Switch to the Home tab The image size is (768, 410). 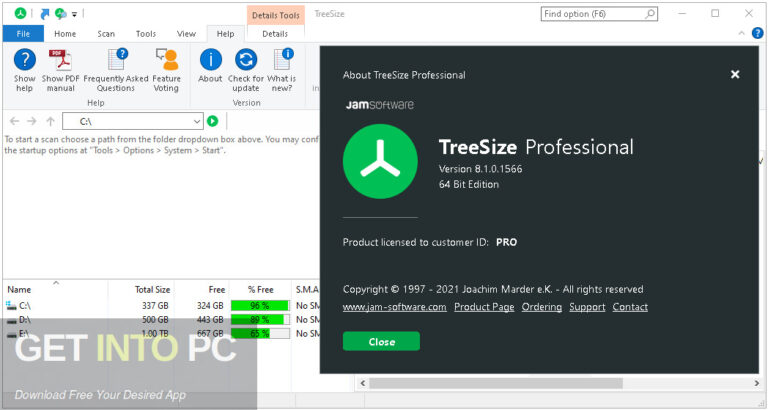[x=65, y=34]
